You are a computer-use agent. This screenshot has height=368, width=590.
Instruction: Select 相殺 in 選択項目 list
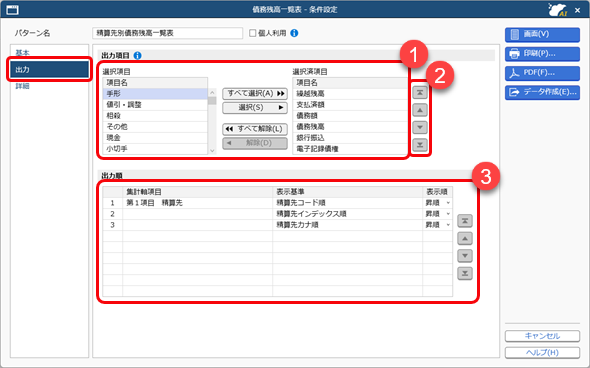(x=155, y=116)
